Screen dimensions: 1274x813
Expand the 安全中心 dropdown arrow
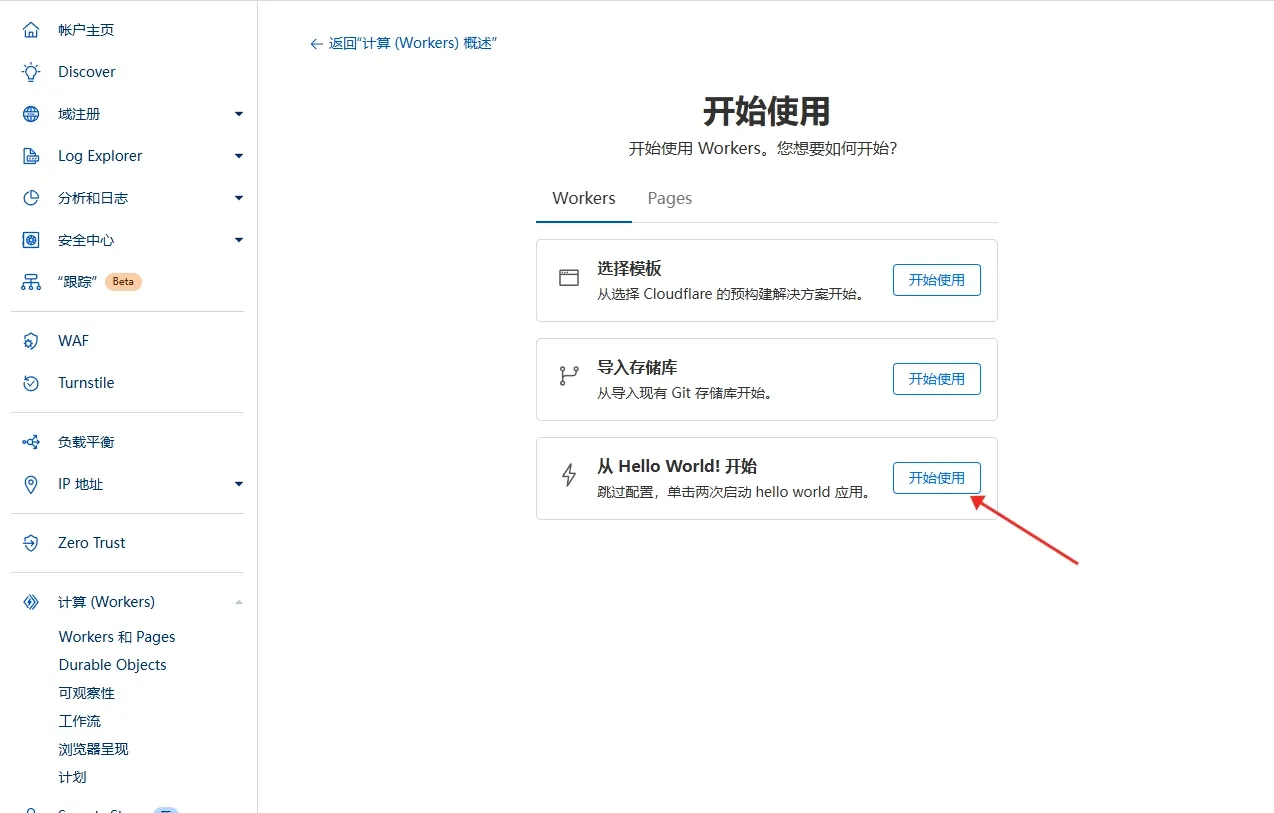pos(239,240)
